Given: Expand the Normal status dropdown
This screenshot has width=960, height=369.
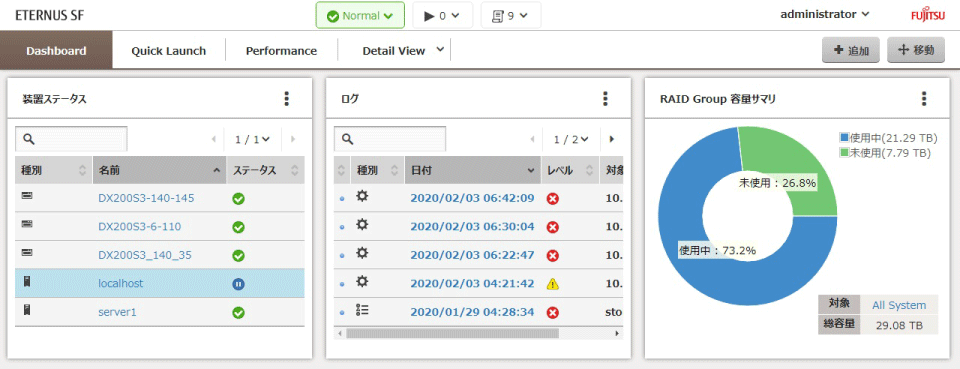Looking at the screenshot, I should point(360,16).
